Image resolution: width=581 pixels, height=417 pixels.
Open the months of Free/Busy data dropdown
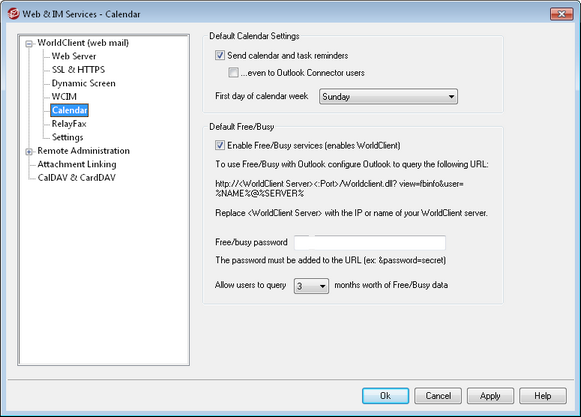[x=311, y=286]
